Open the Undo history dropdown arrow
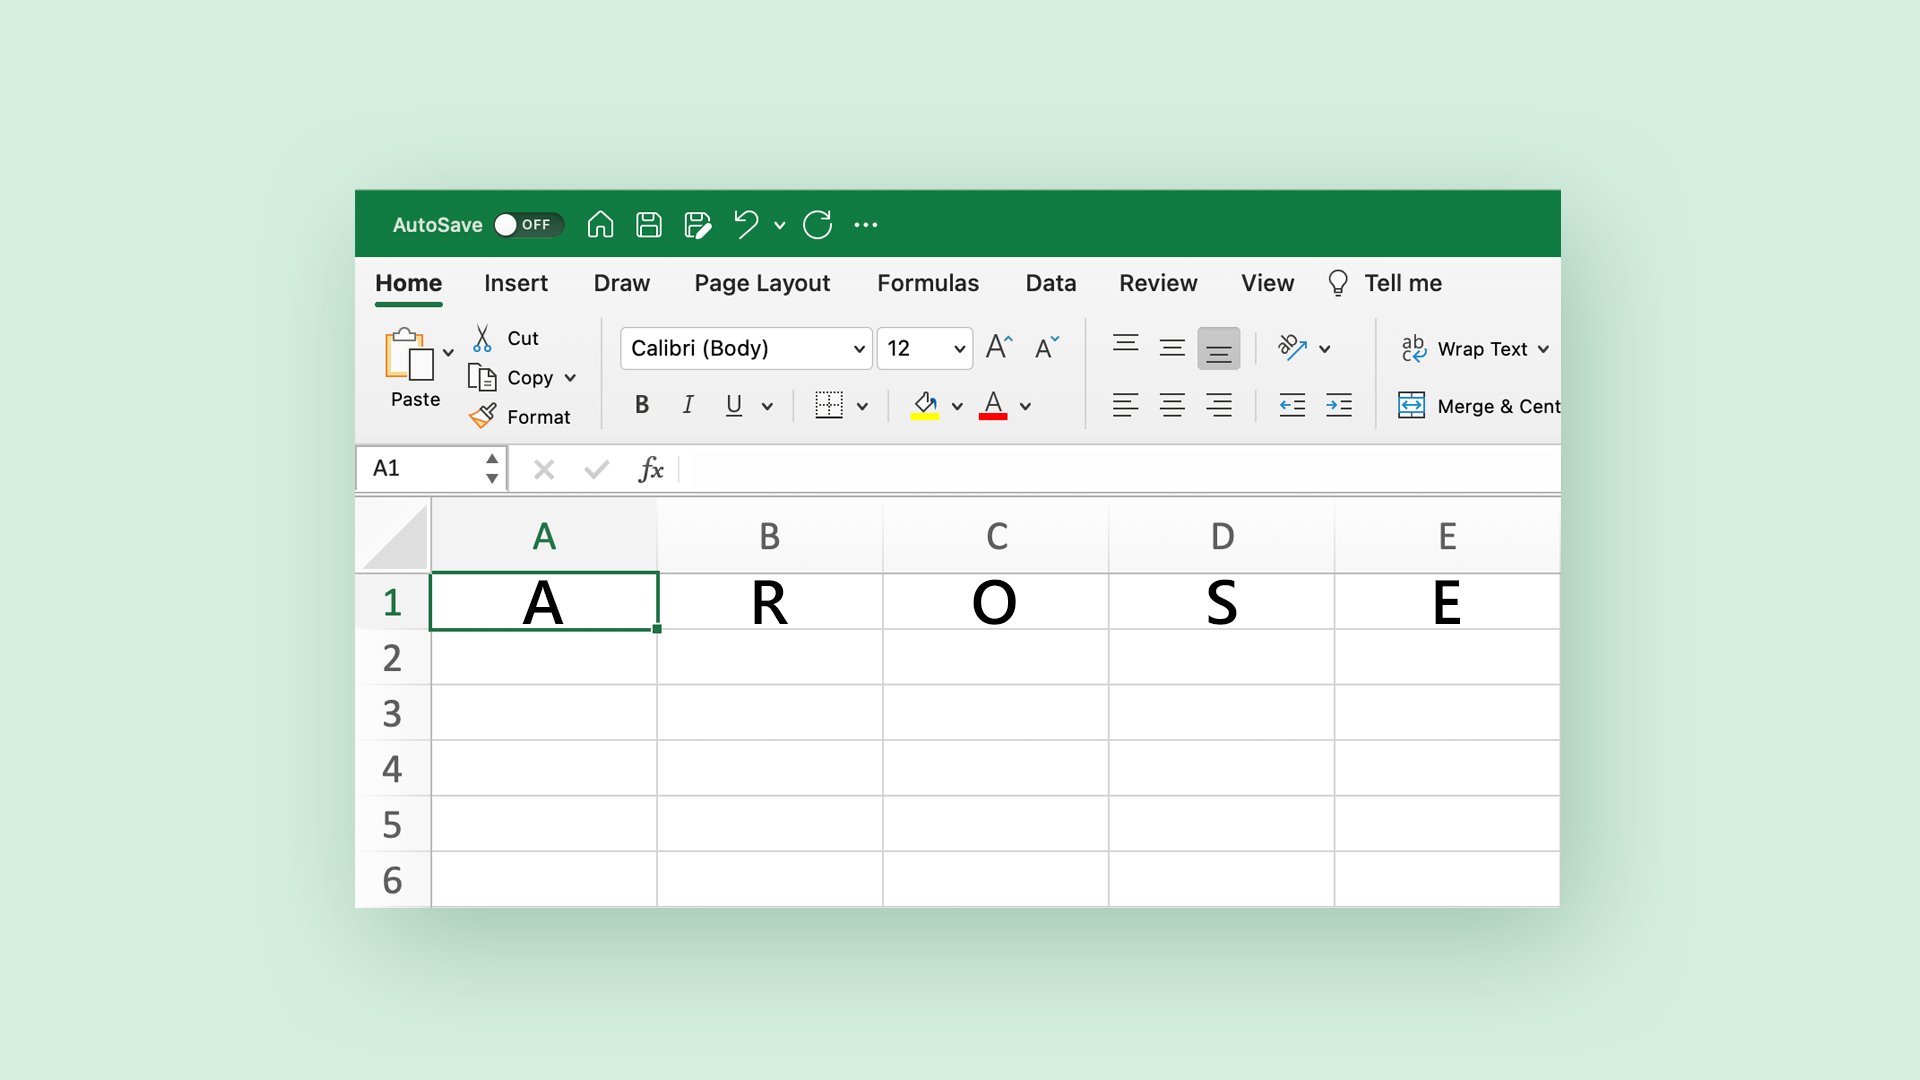1920x1080 pixels. pyautogui.click(x=780, y=226)
